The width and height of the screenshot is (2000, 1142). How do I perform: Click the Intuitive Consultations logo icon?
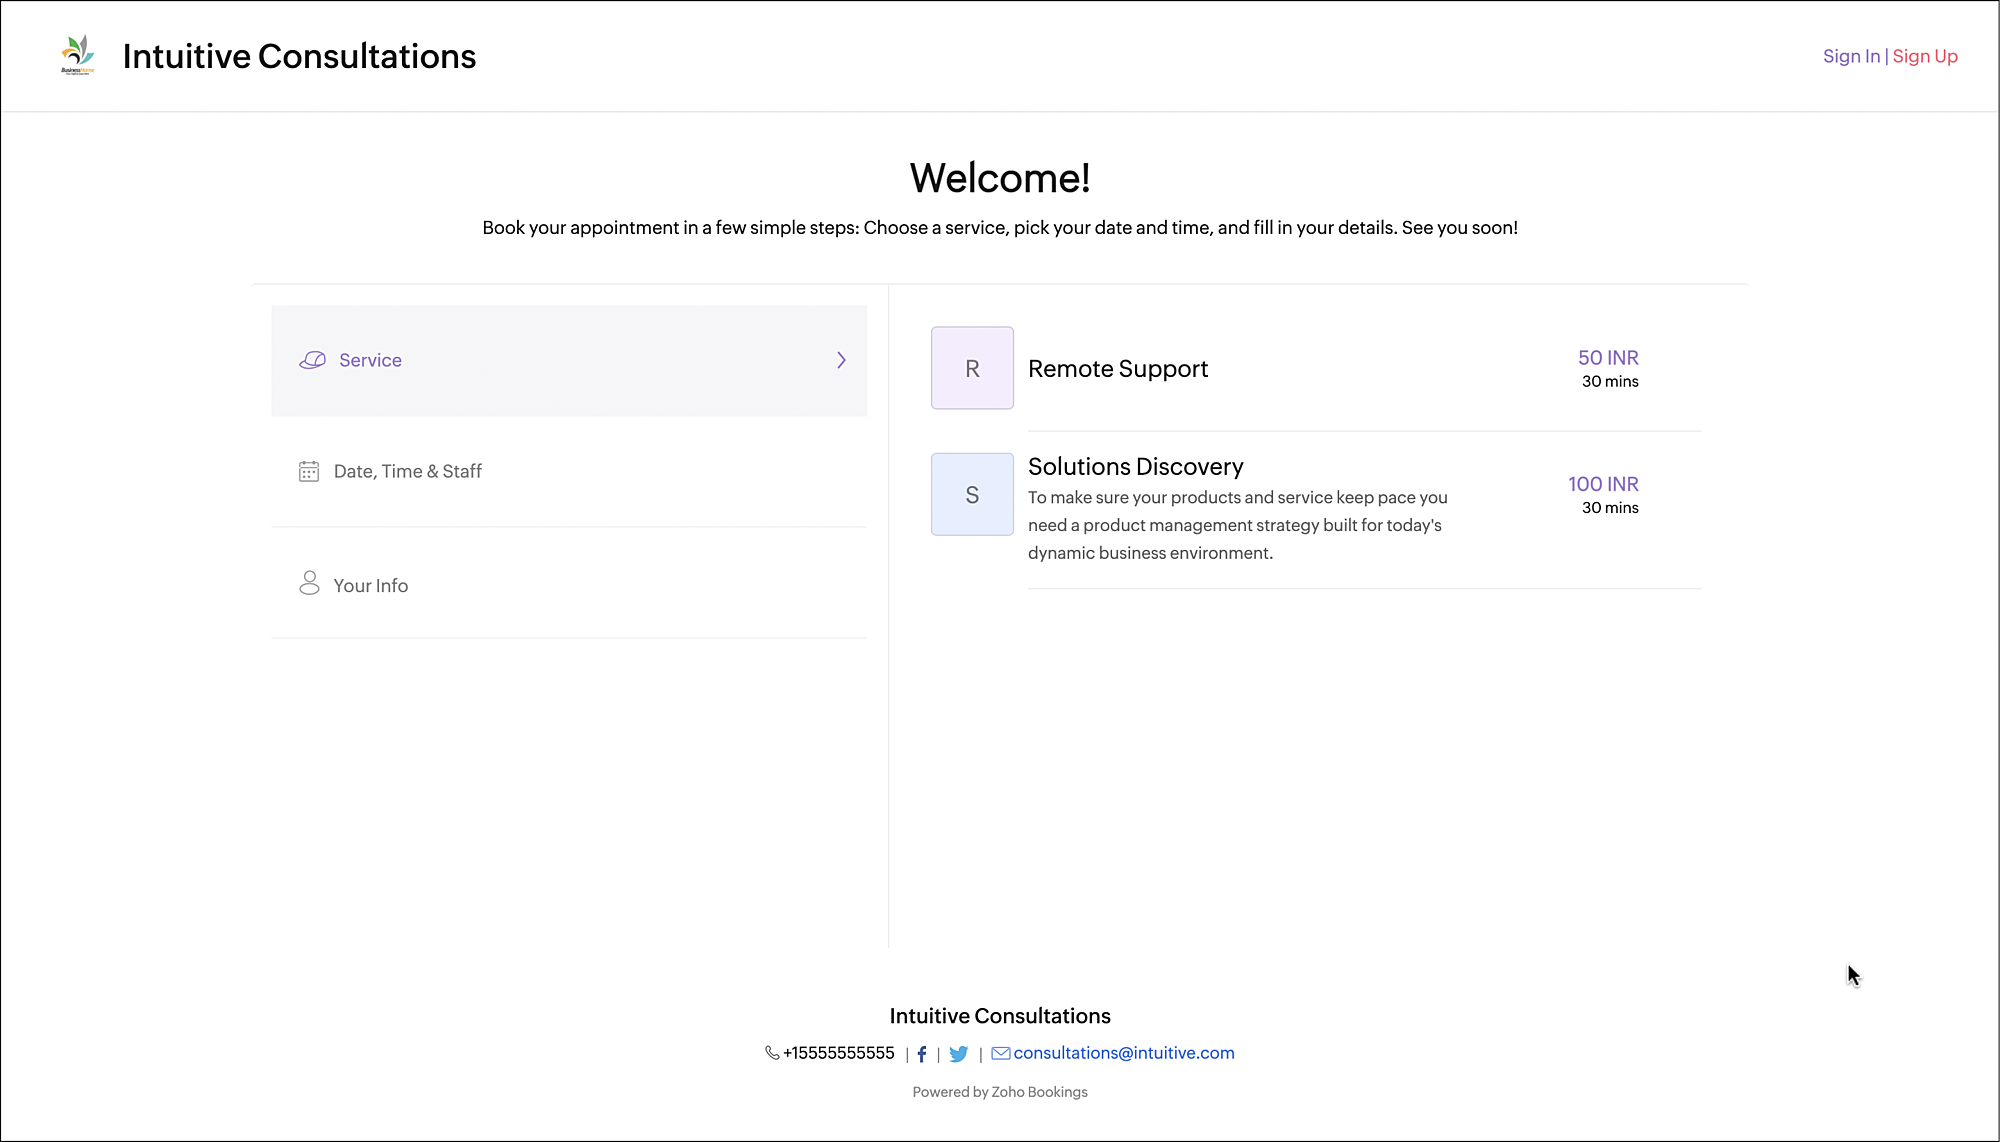click(x=78, y=55)
